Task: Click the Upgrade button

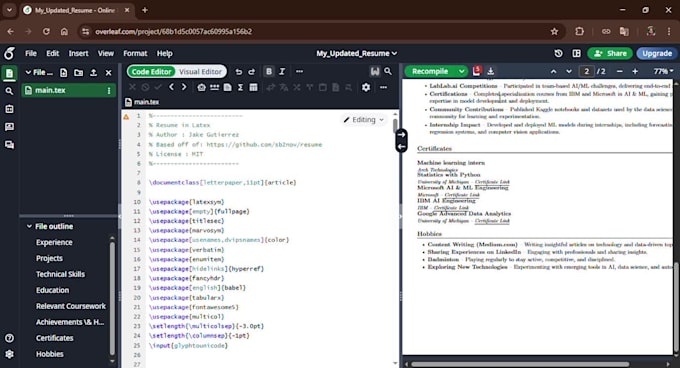Action: pyautogui.click(x=657, y=53)
